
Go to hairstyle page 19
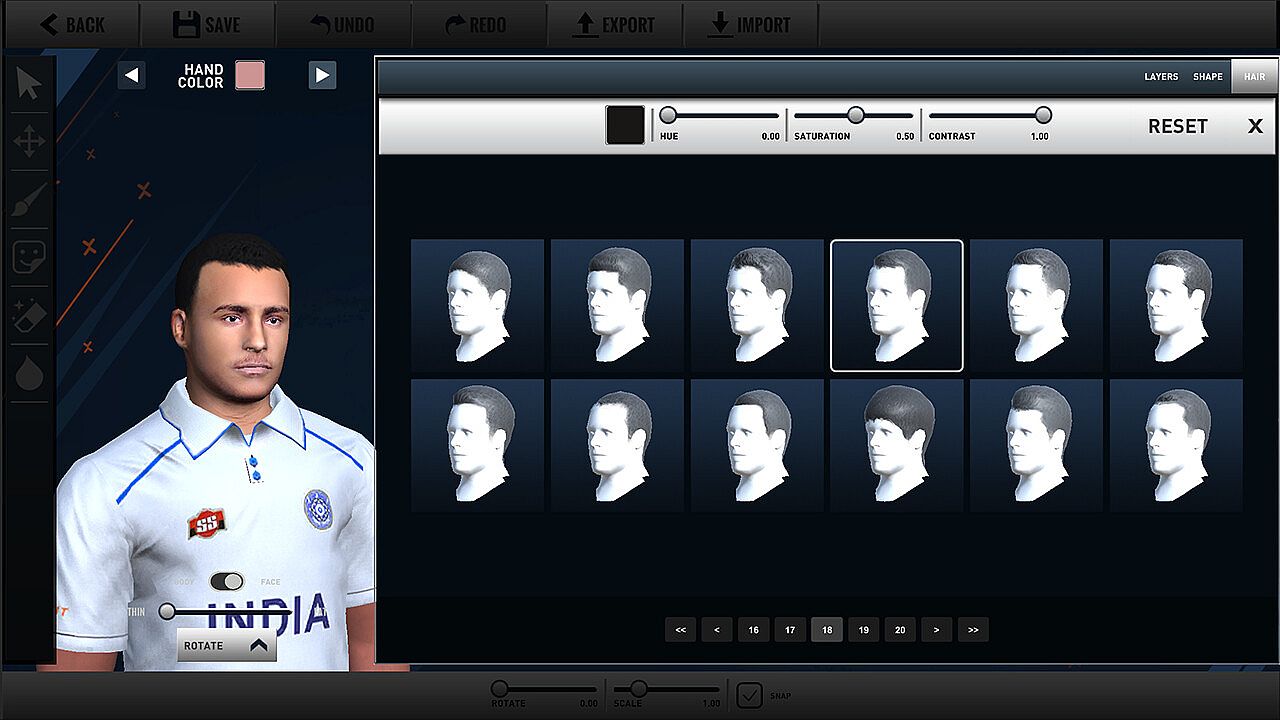tap(863, 630)
